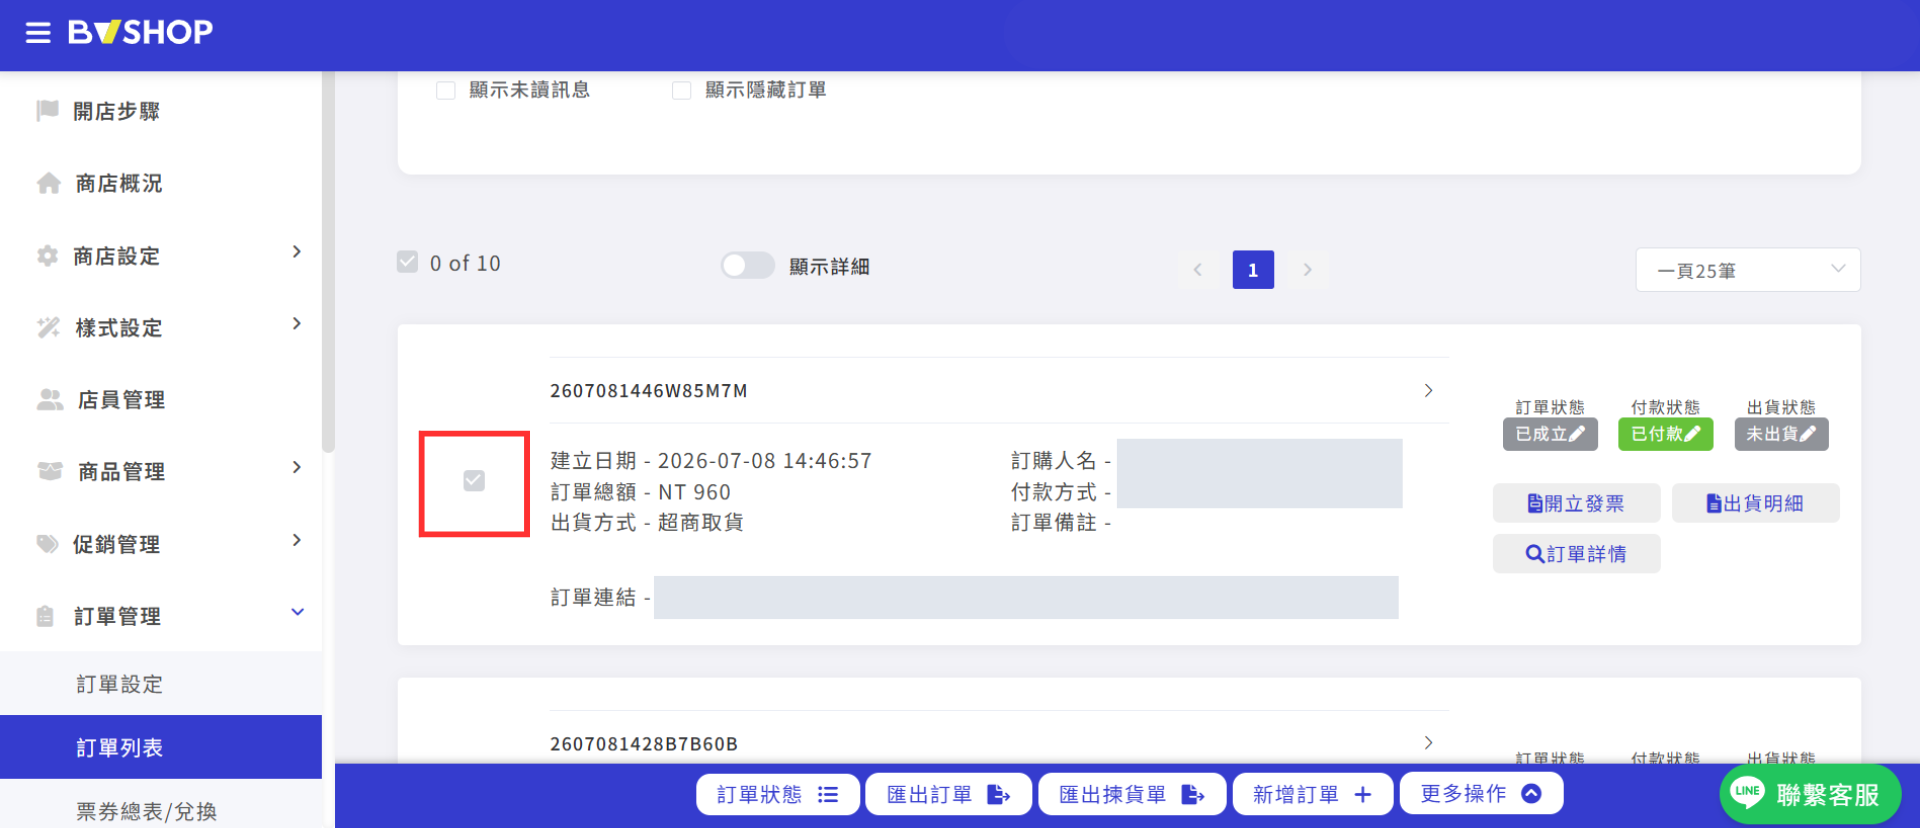Image resolution: width=1920 pixels, height=828 pixels.
Task: Click the people icon beside 店員管理
Action: [50, 400]
